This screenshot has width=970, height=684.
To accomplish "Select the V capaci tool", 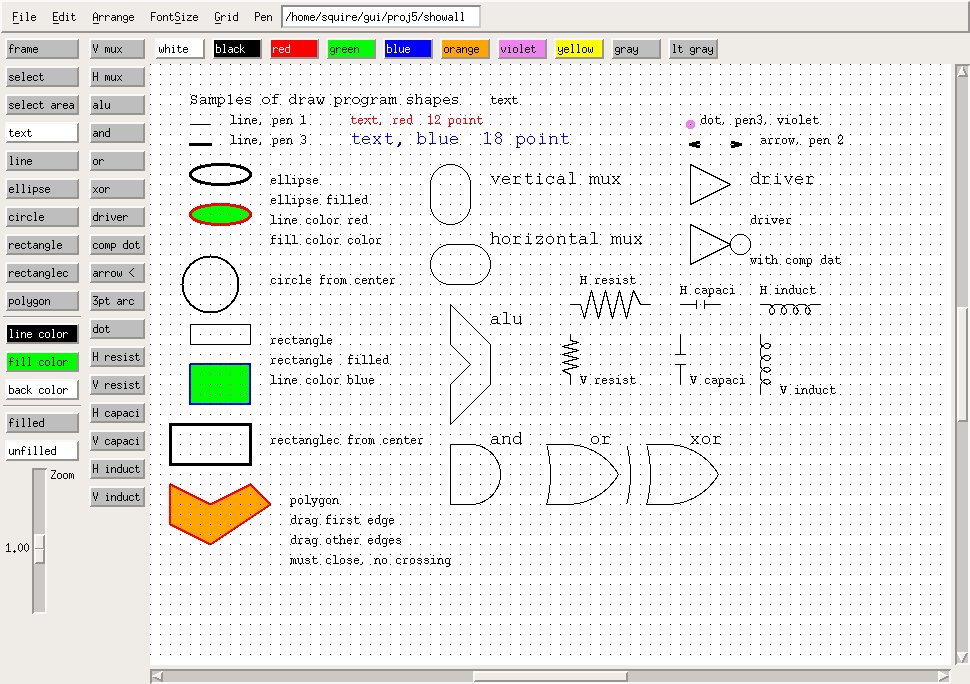I will point(118,441).
